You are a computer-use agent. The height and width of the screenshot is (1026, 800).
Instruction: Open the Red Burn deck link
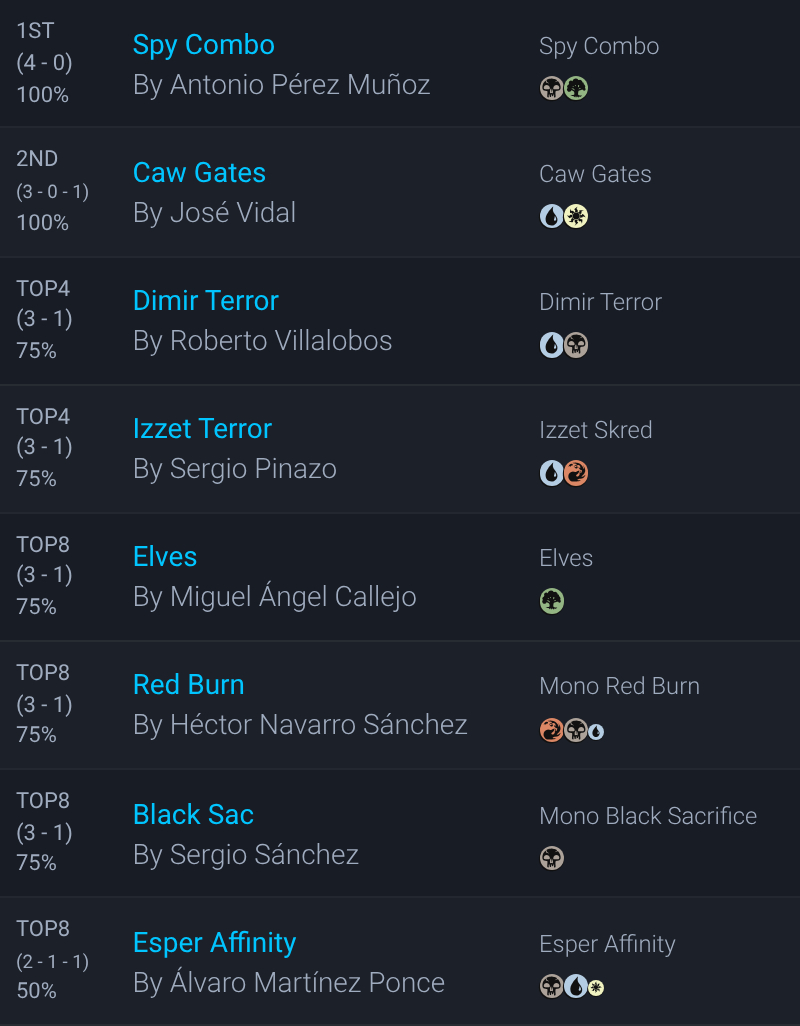click(x=188, y=684)
